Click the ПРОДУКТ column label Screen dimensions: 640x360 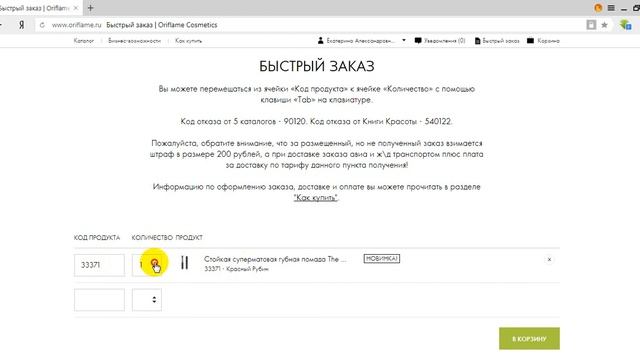coord(189,238)
